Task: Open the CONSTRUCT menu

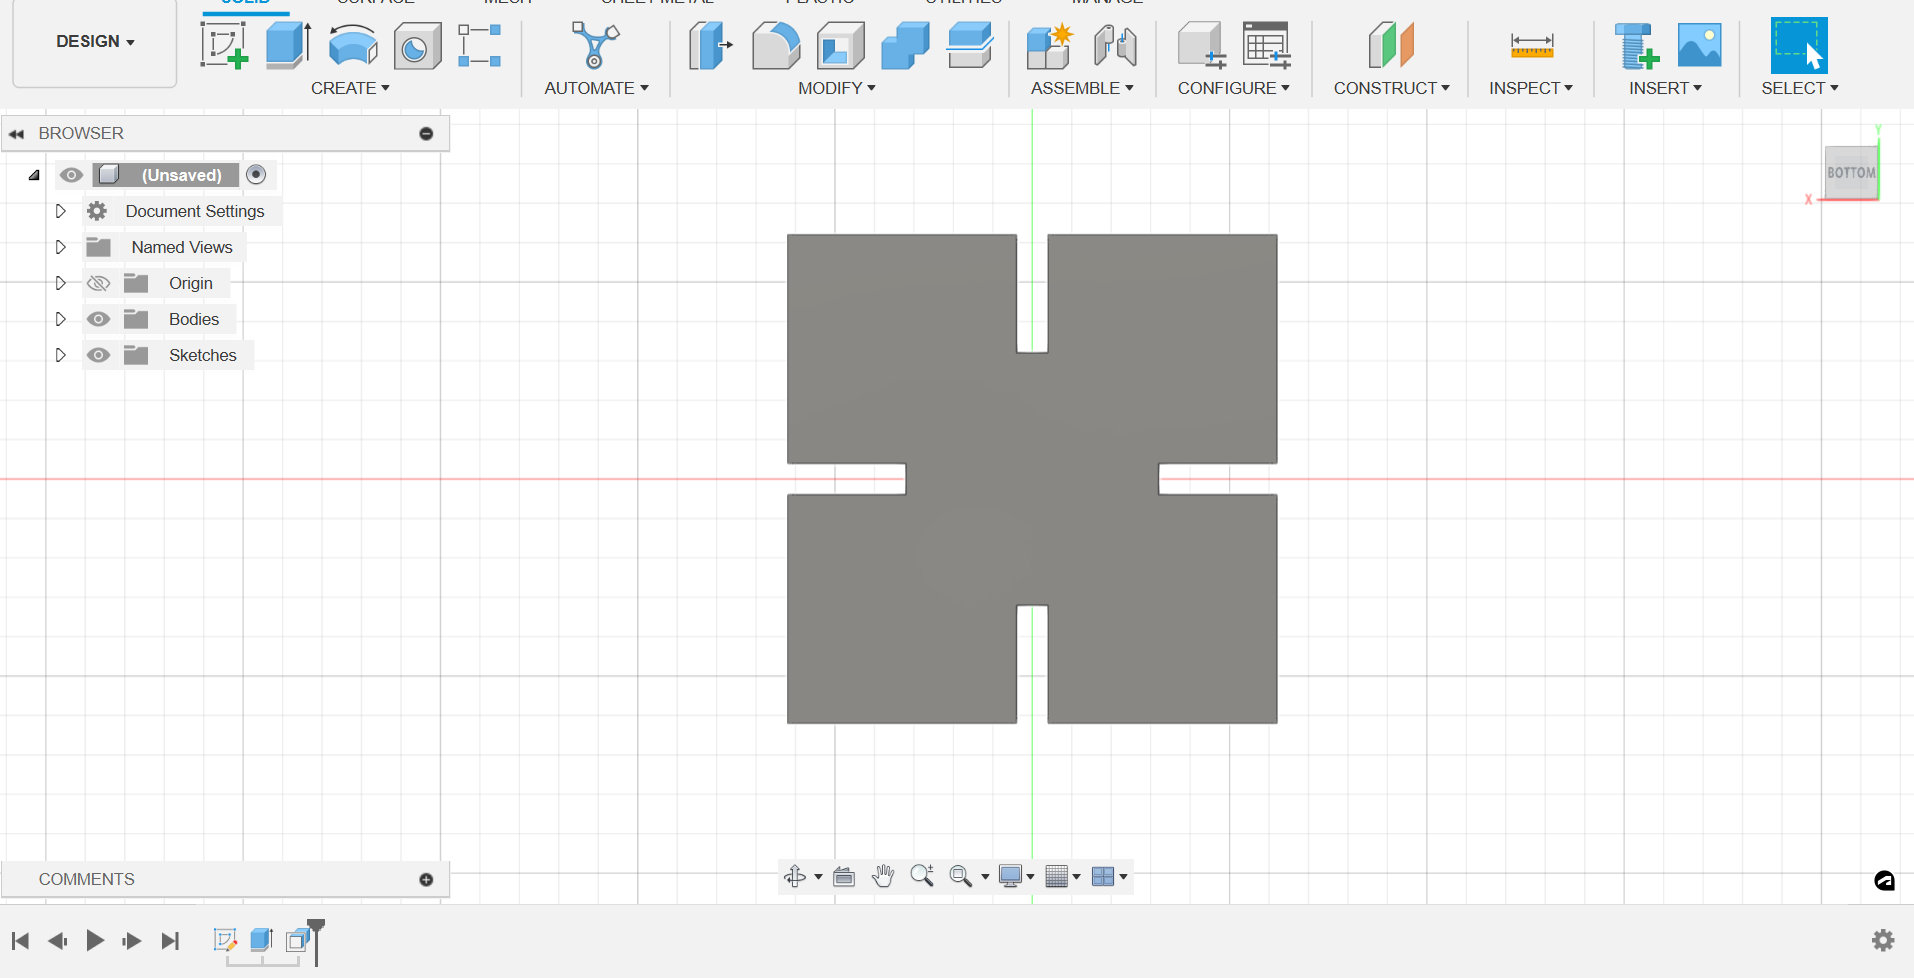Action: pos(1391,88)
